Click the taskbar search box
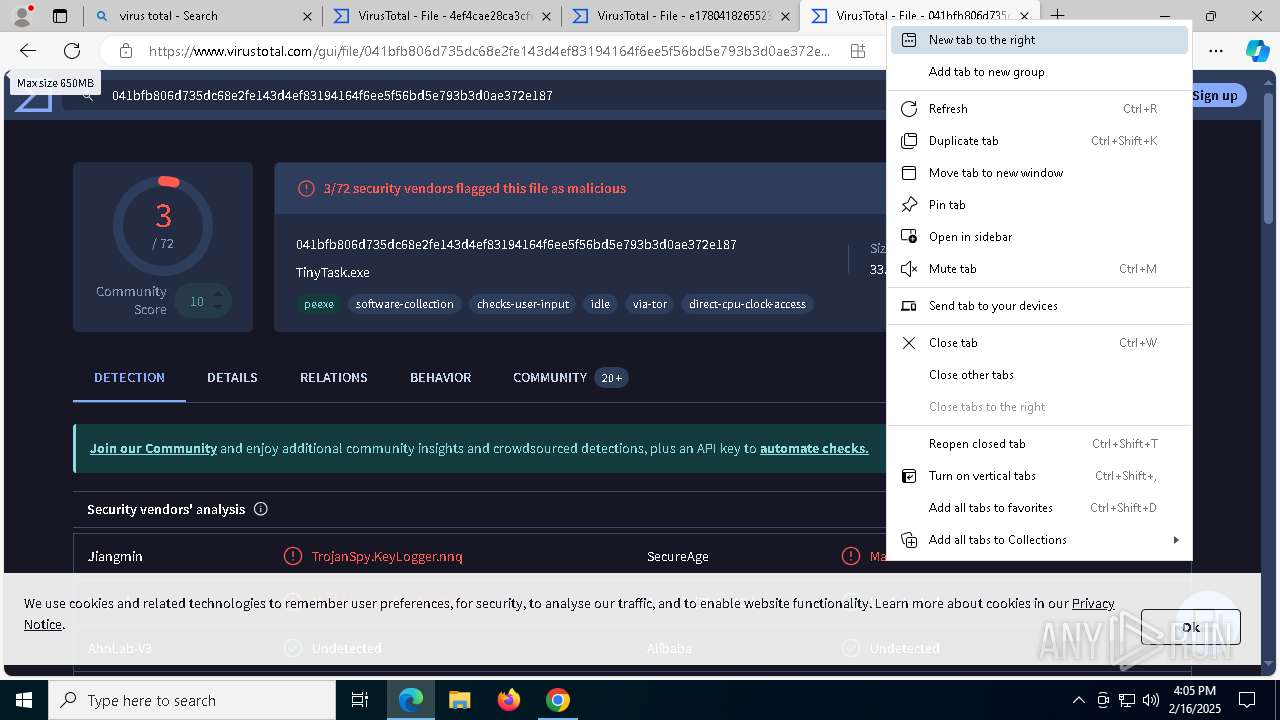The height and width of the screenshot is (720, 1280). coord(192,701)
